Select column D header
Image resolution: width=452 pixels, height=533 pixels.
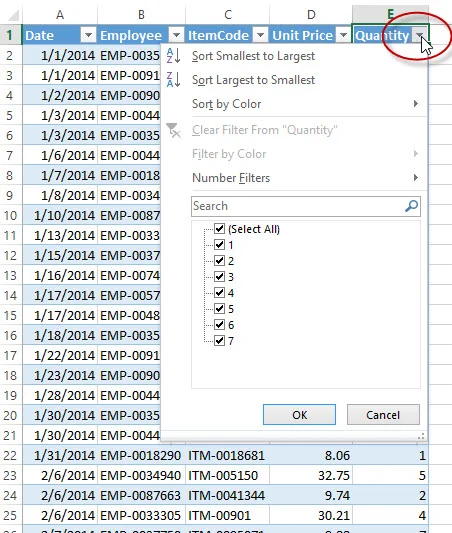coord(311,15)
